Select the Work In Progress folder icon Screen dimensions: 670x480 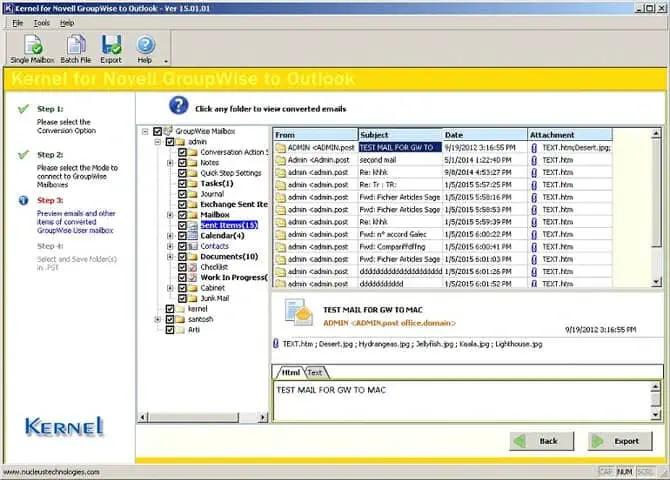pyautogui.click(x=193, y=277)
